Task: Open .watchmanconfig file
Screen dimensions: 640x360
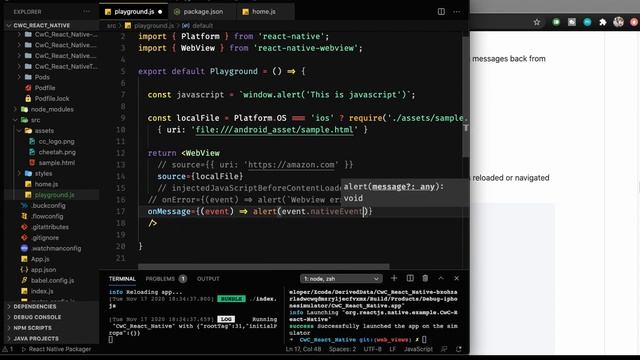Action: point(56,248)
